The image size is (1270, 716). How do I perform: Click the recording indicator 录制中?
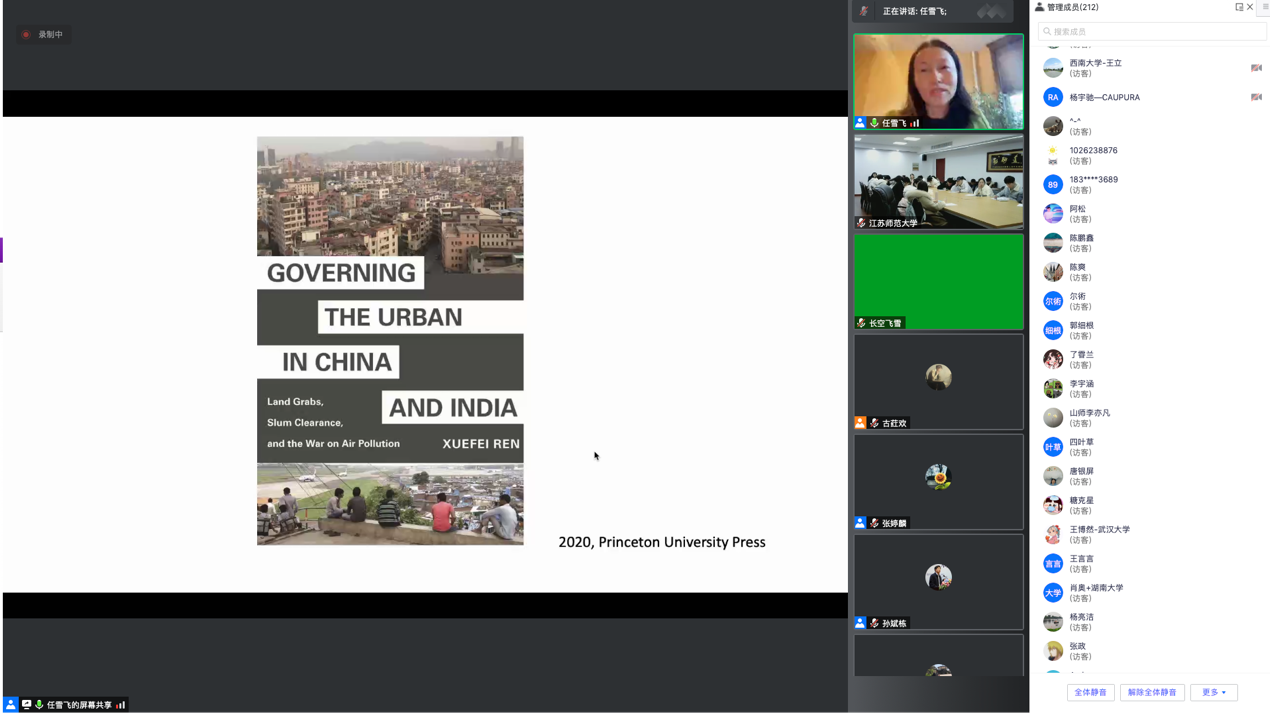pyautogui.click(x=43, y=34)
